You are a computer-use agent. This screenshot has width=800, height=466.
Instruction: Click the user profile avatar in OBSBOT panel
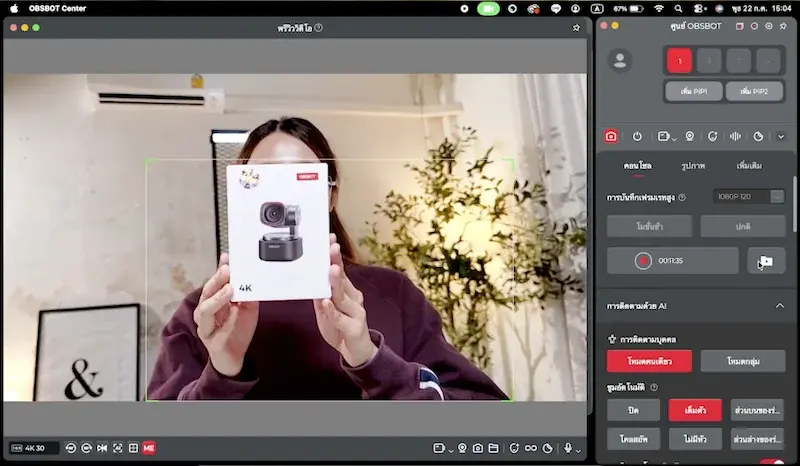(x=620, y=61)
